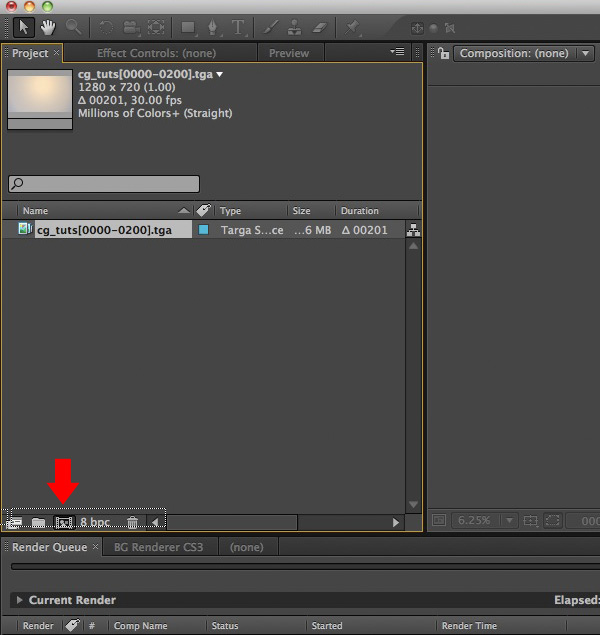Viewport: 600px width, 635px height.
Task: Click the Started column header
Action: pyautogui.click(x=327, y=626)
